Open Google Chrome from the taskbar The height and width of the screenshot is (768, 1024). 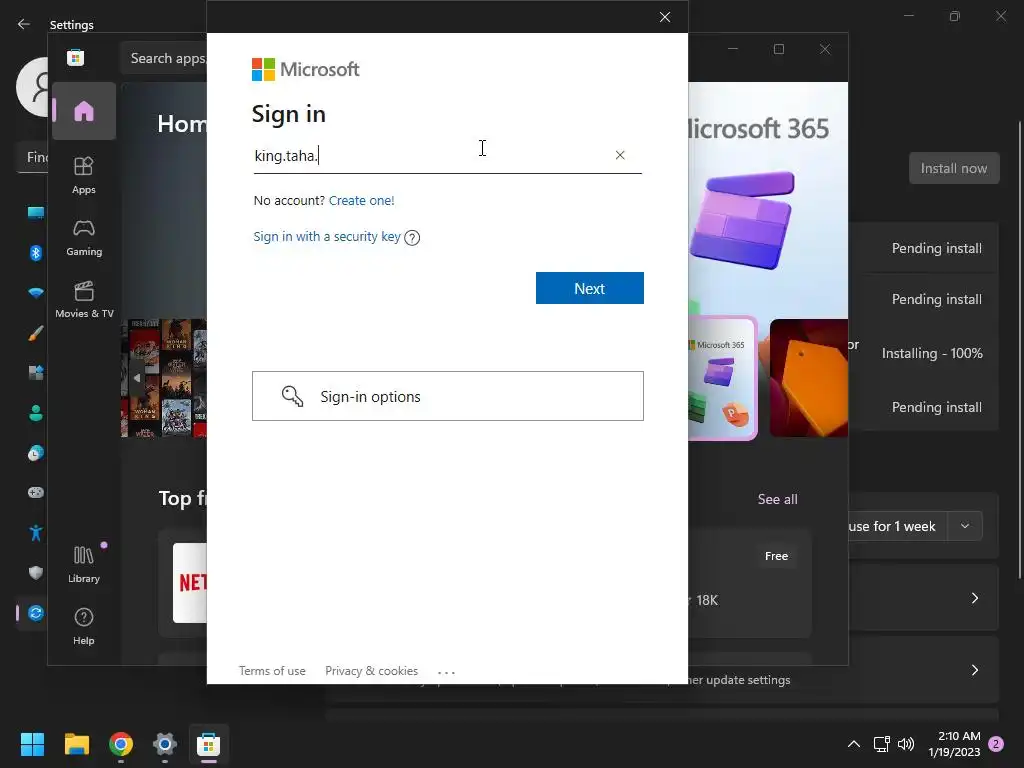click(x=121, y=744)
